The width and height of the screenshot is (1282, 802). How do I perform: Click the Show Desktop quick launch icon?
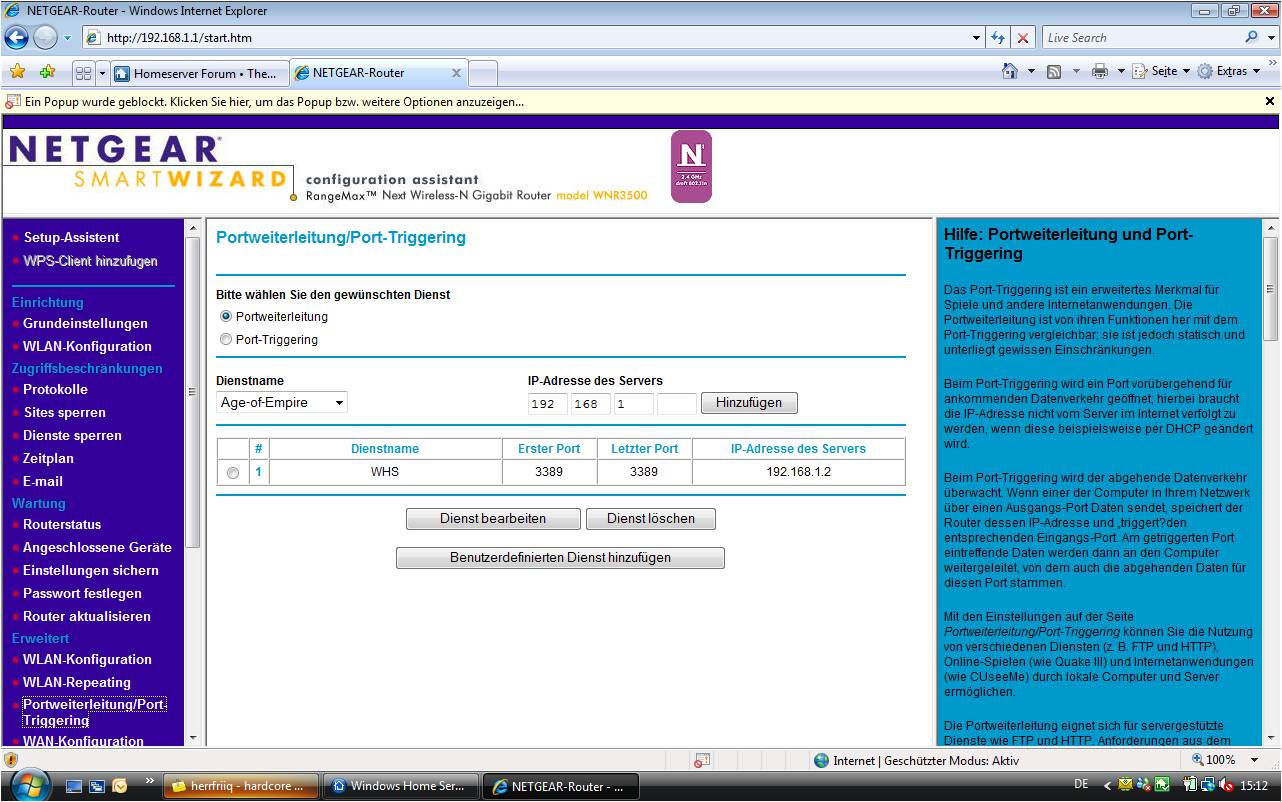point(74,786)
